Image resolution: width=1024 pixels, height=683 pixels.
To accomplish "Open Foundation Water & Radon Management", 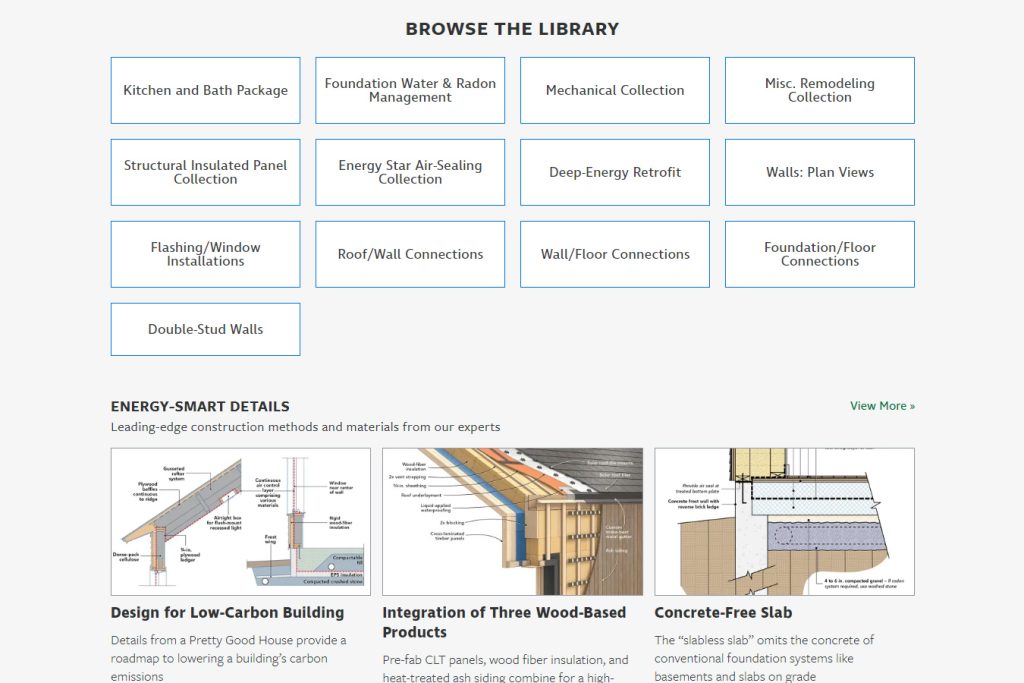I will [410, 90].
